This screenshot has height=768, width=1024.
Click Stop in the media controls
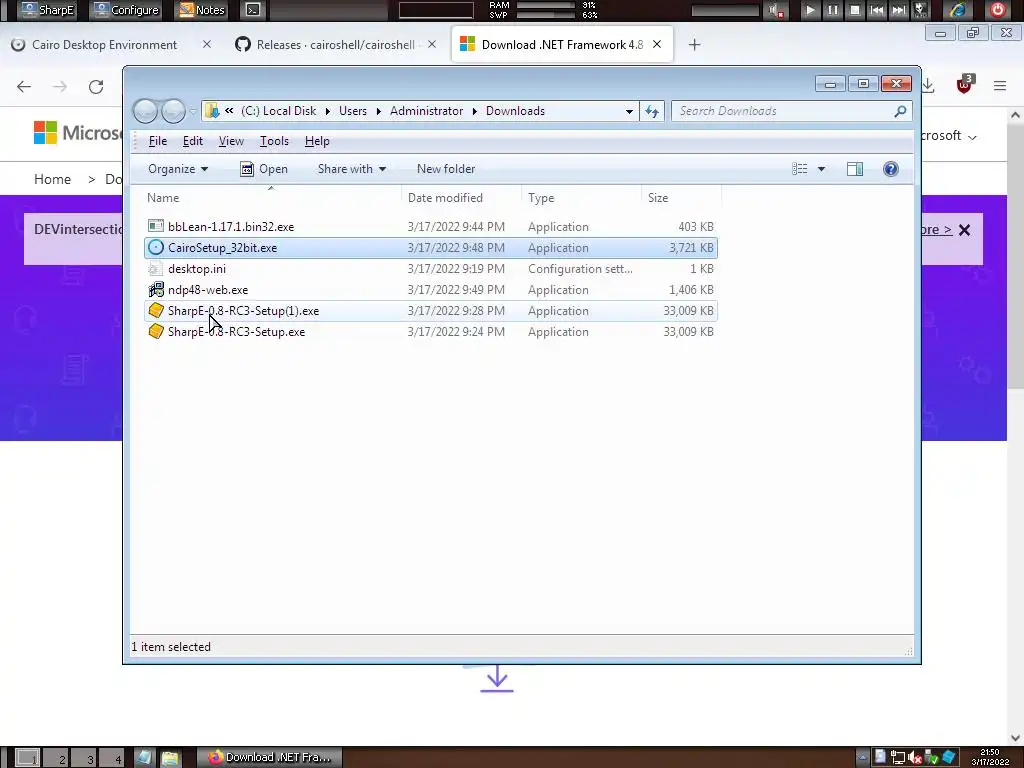pos(855,10)
